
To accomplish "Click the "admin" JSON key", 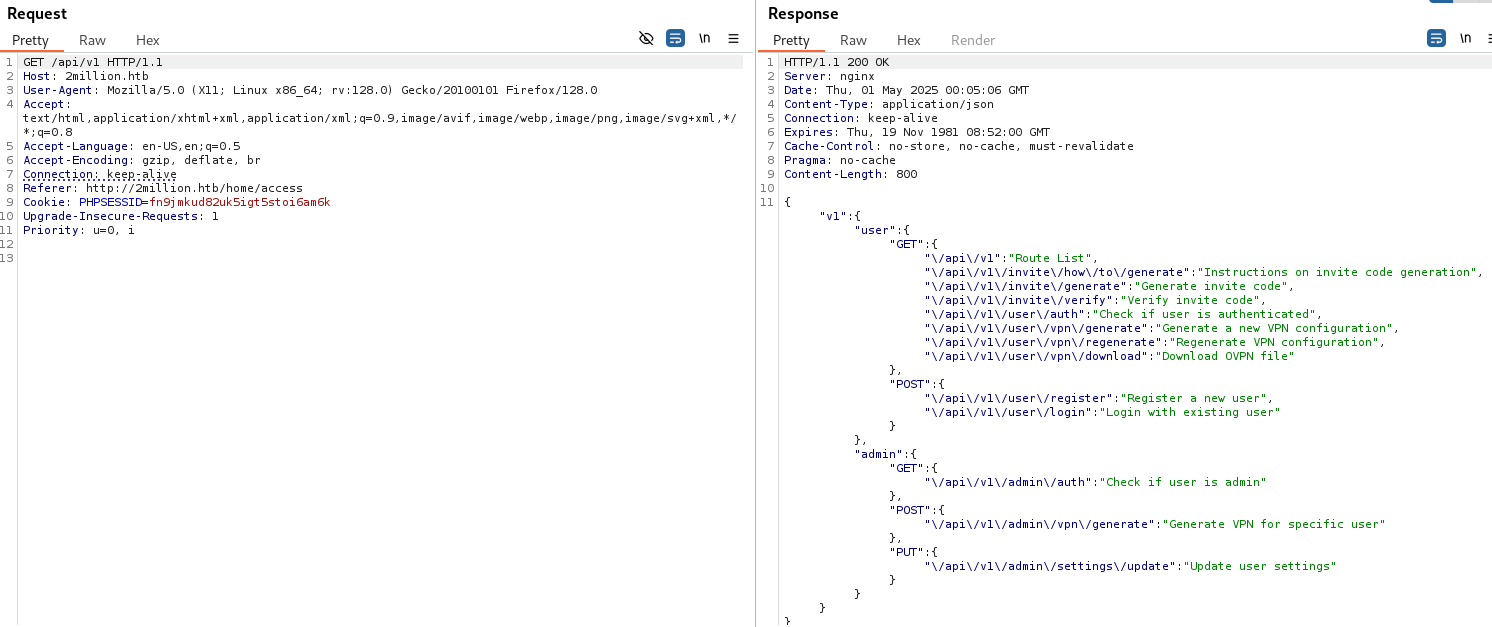I will (x=879, y=454).
